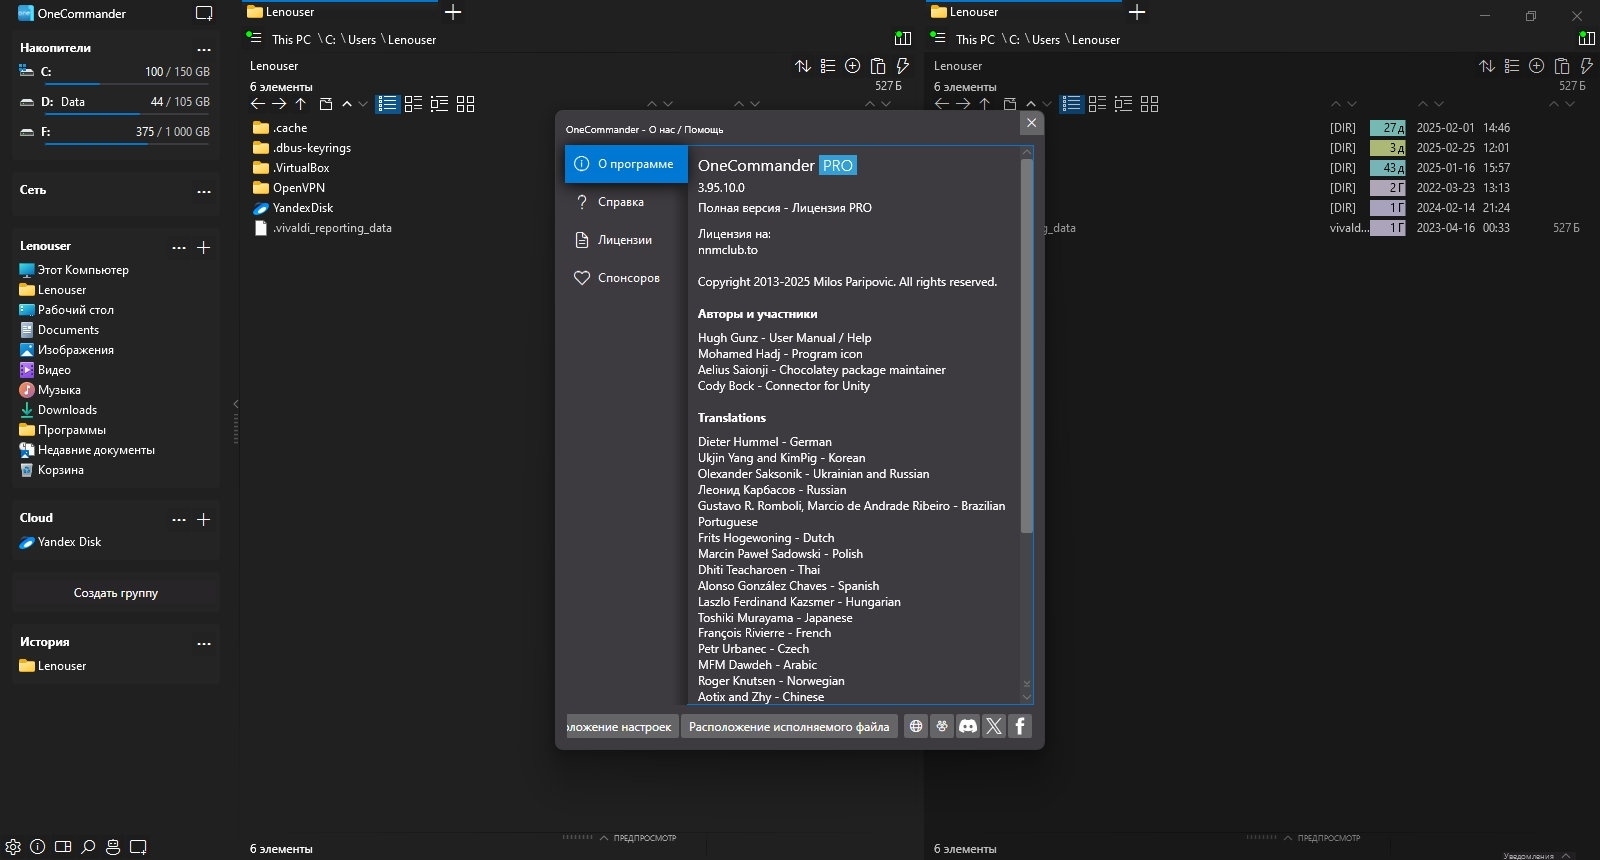Open the Спонсоров tab

626,278
